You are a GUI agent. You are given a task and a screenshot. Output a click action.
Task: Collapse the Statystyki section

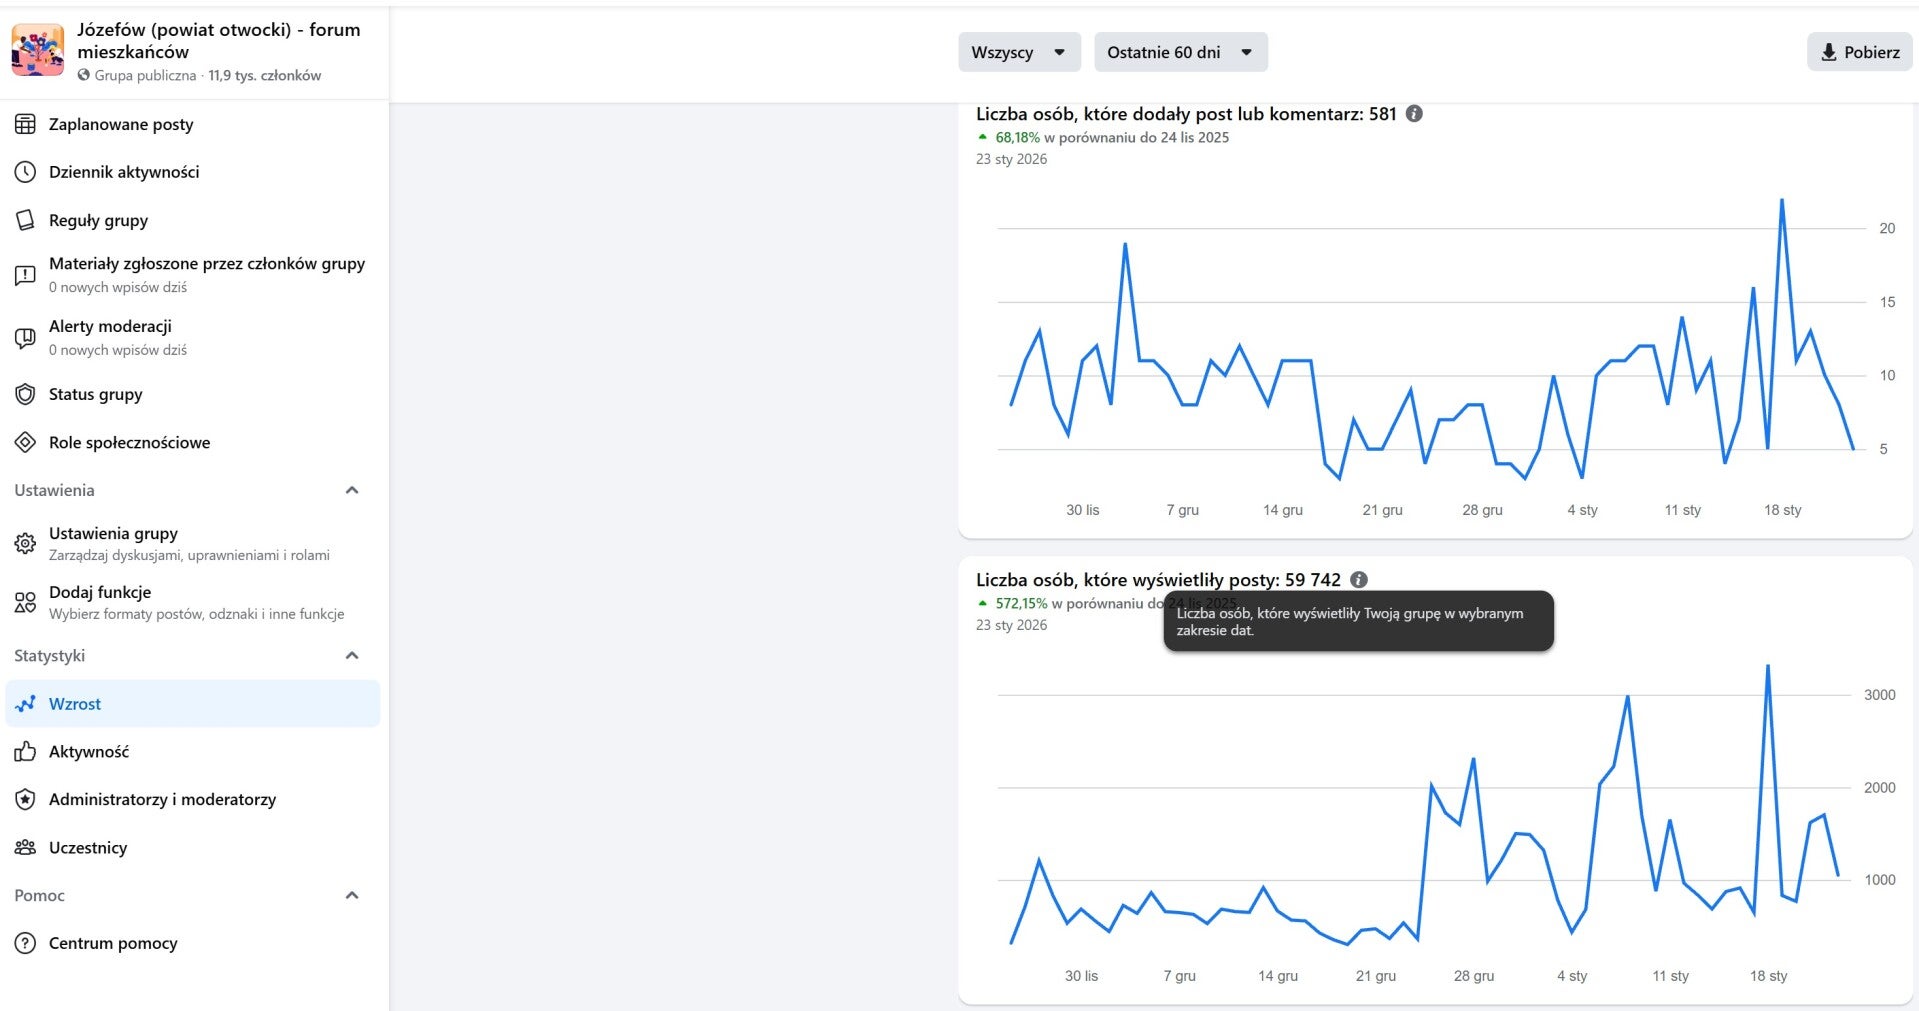[x=352, y=656]
